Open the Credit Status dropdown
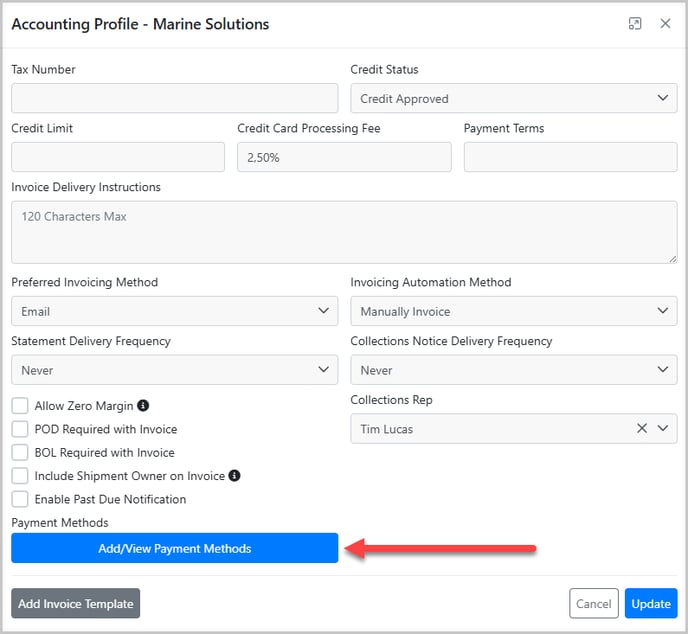Viewport: 688px width, 634px height. (513, 98)
